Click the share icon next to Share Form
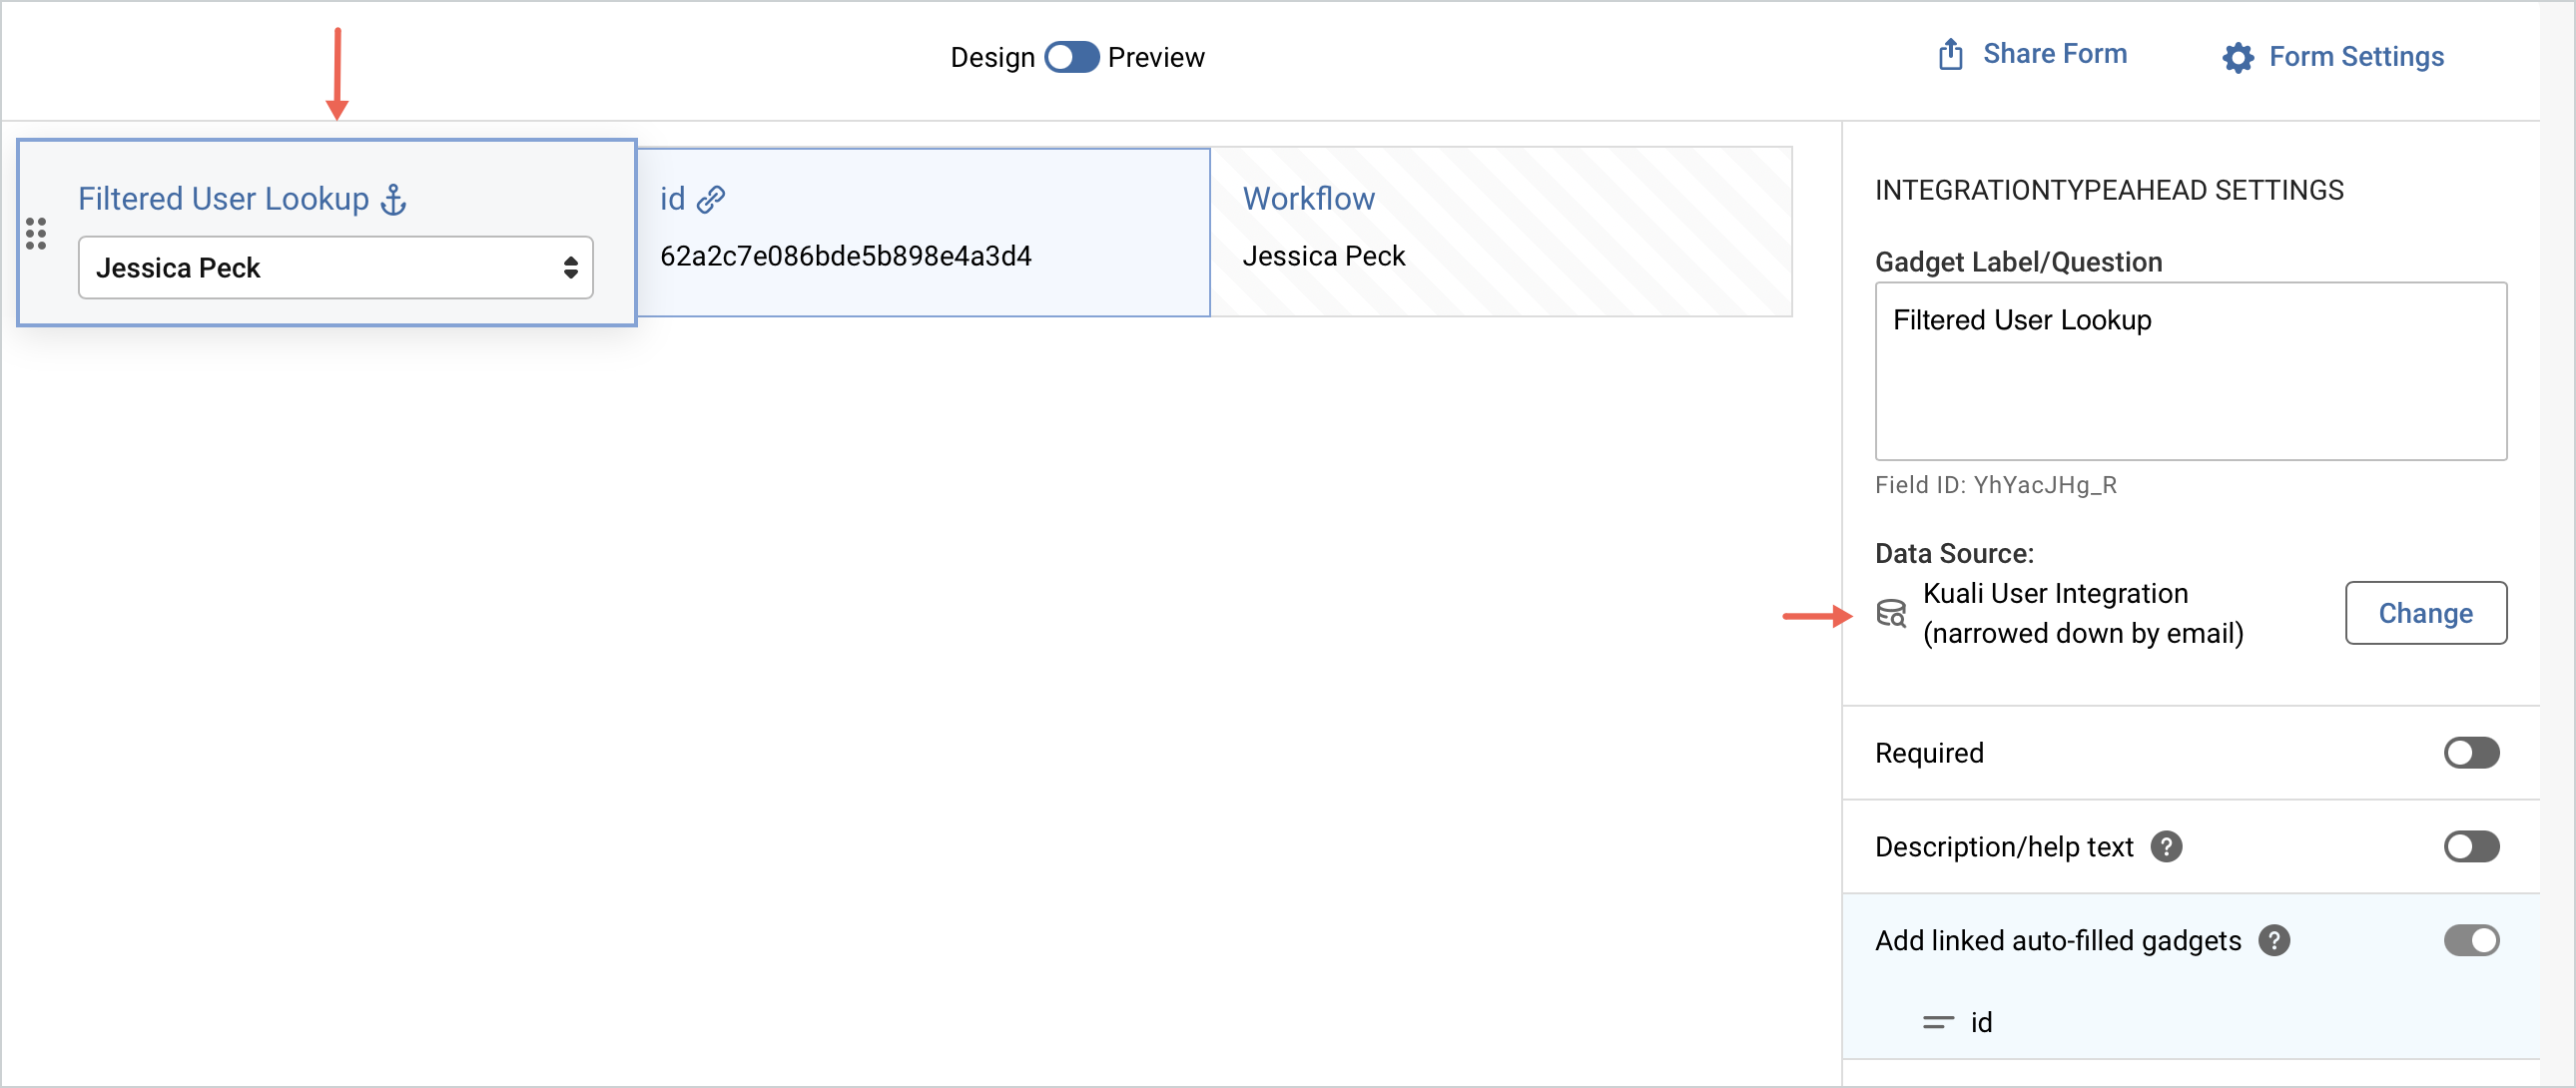2576x1088 pixels. [1950, 54]
